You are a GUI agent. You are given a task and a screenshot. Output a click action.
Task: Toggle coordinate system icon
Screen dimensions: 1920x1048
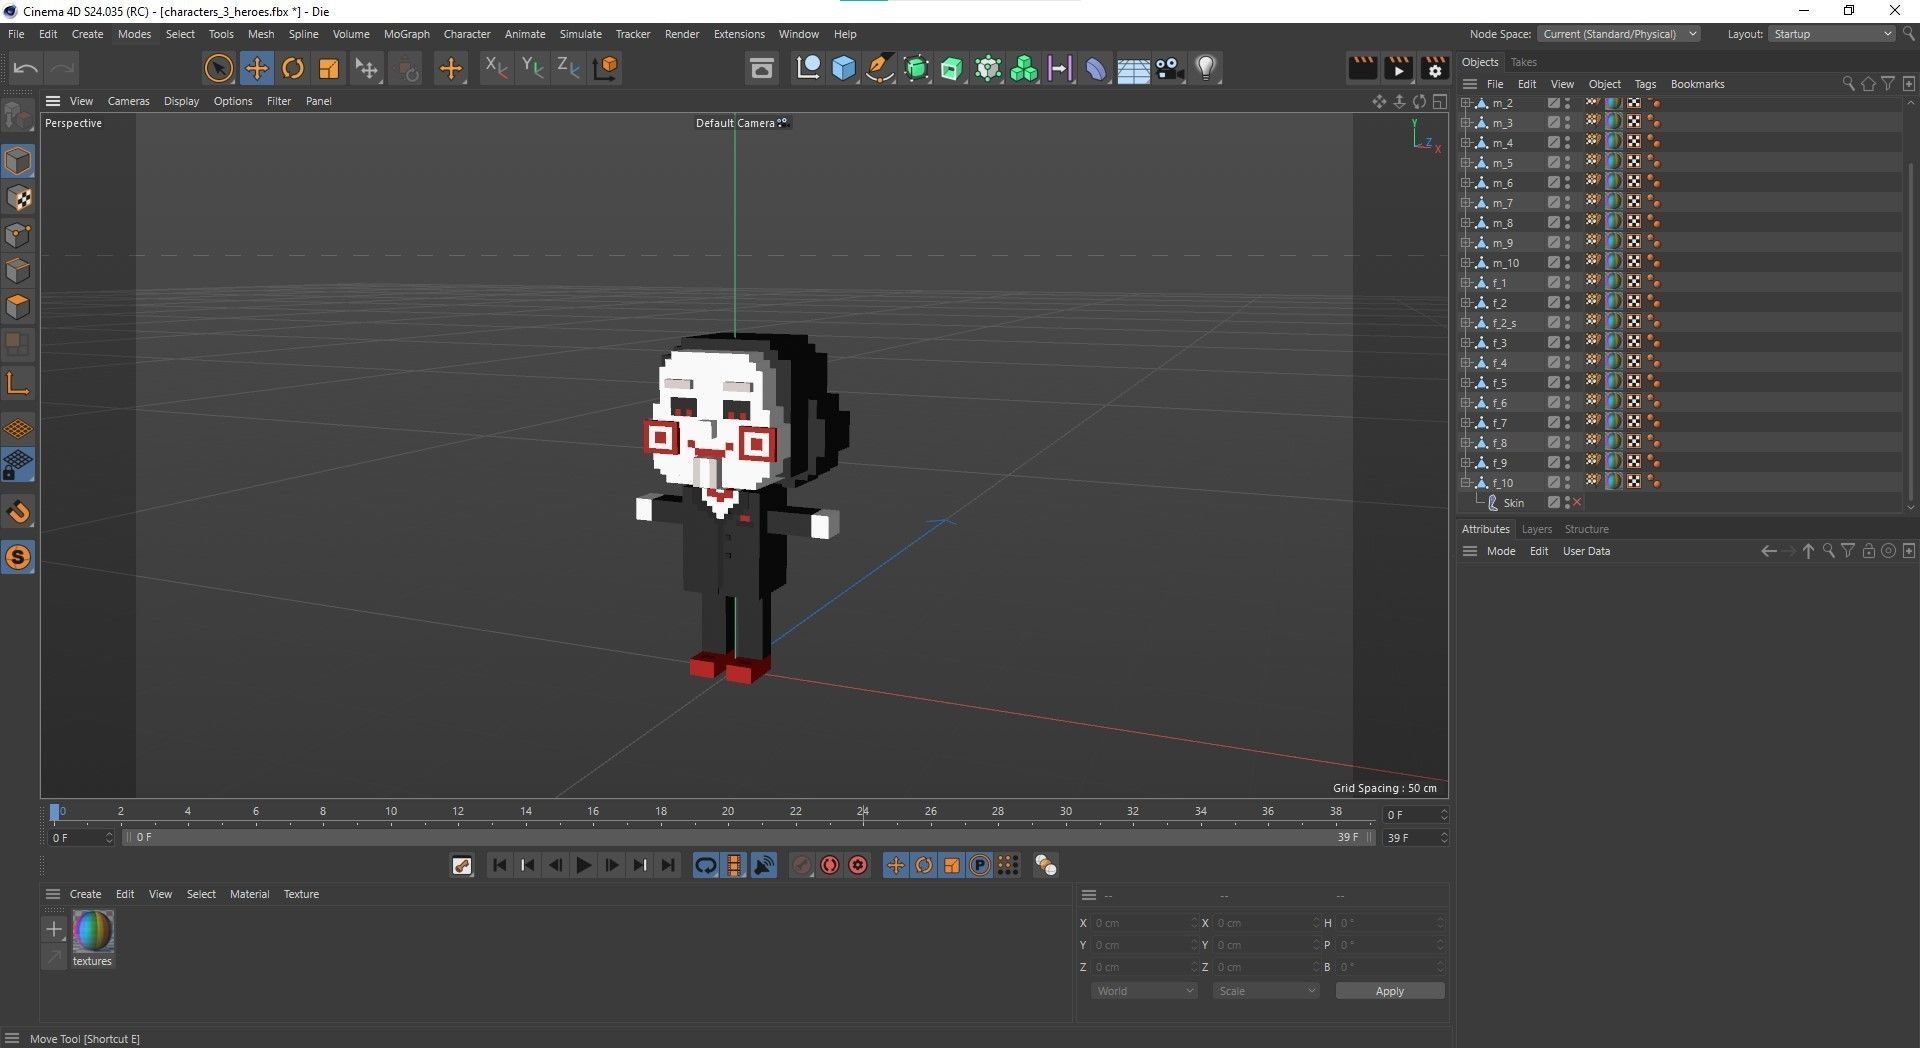click(606, 68)
